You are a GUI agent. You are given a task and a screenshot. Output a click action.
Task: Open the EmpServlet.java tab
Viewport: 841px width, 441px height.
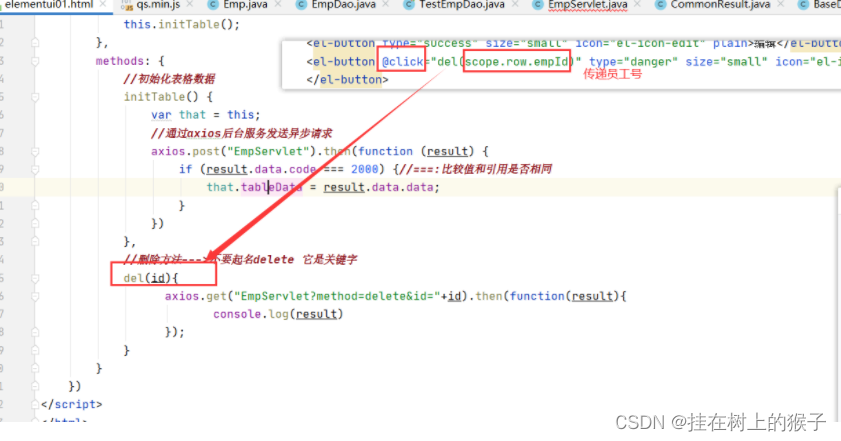pos(587,5)
